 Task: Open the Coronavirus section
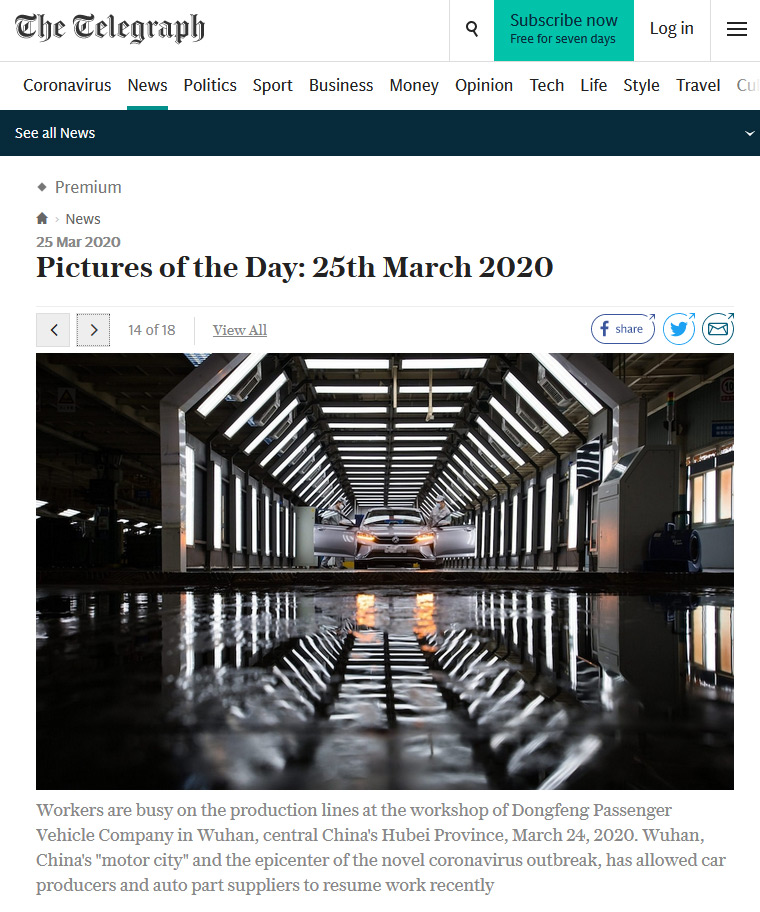coord(67,86)
